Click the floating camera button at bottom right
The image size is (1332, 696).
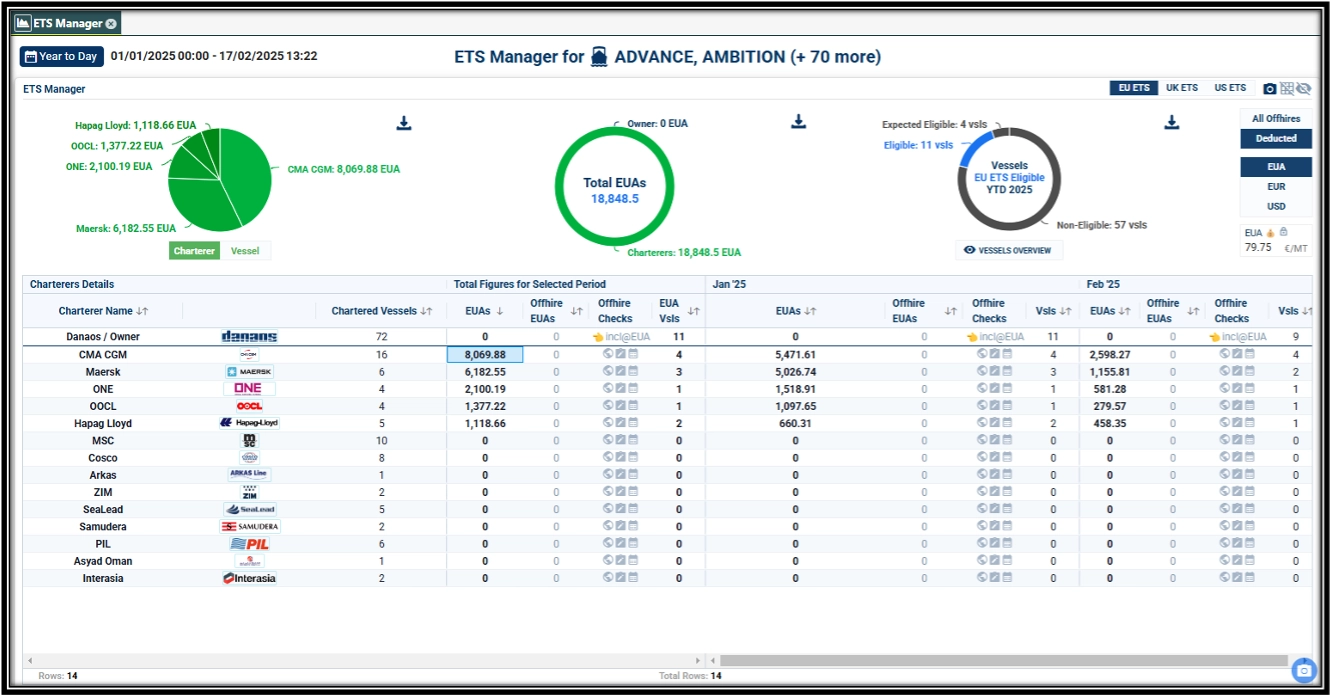(1303, 669)
